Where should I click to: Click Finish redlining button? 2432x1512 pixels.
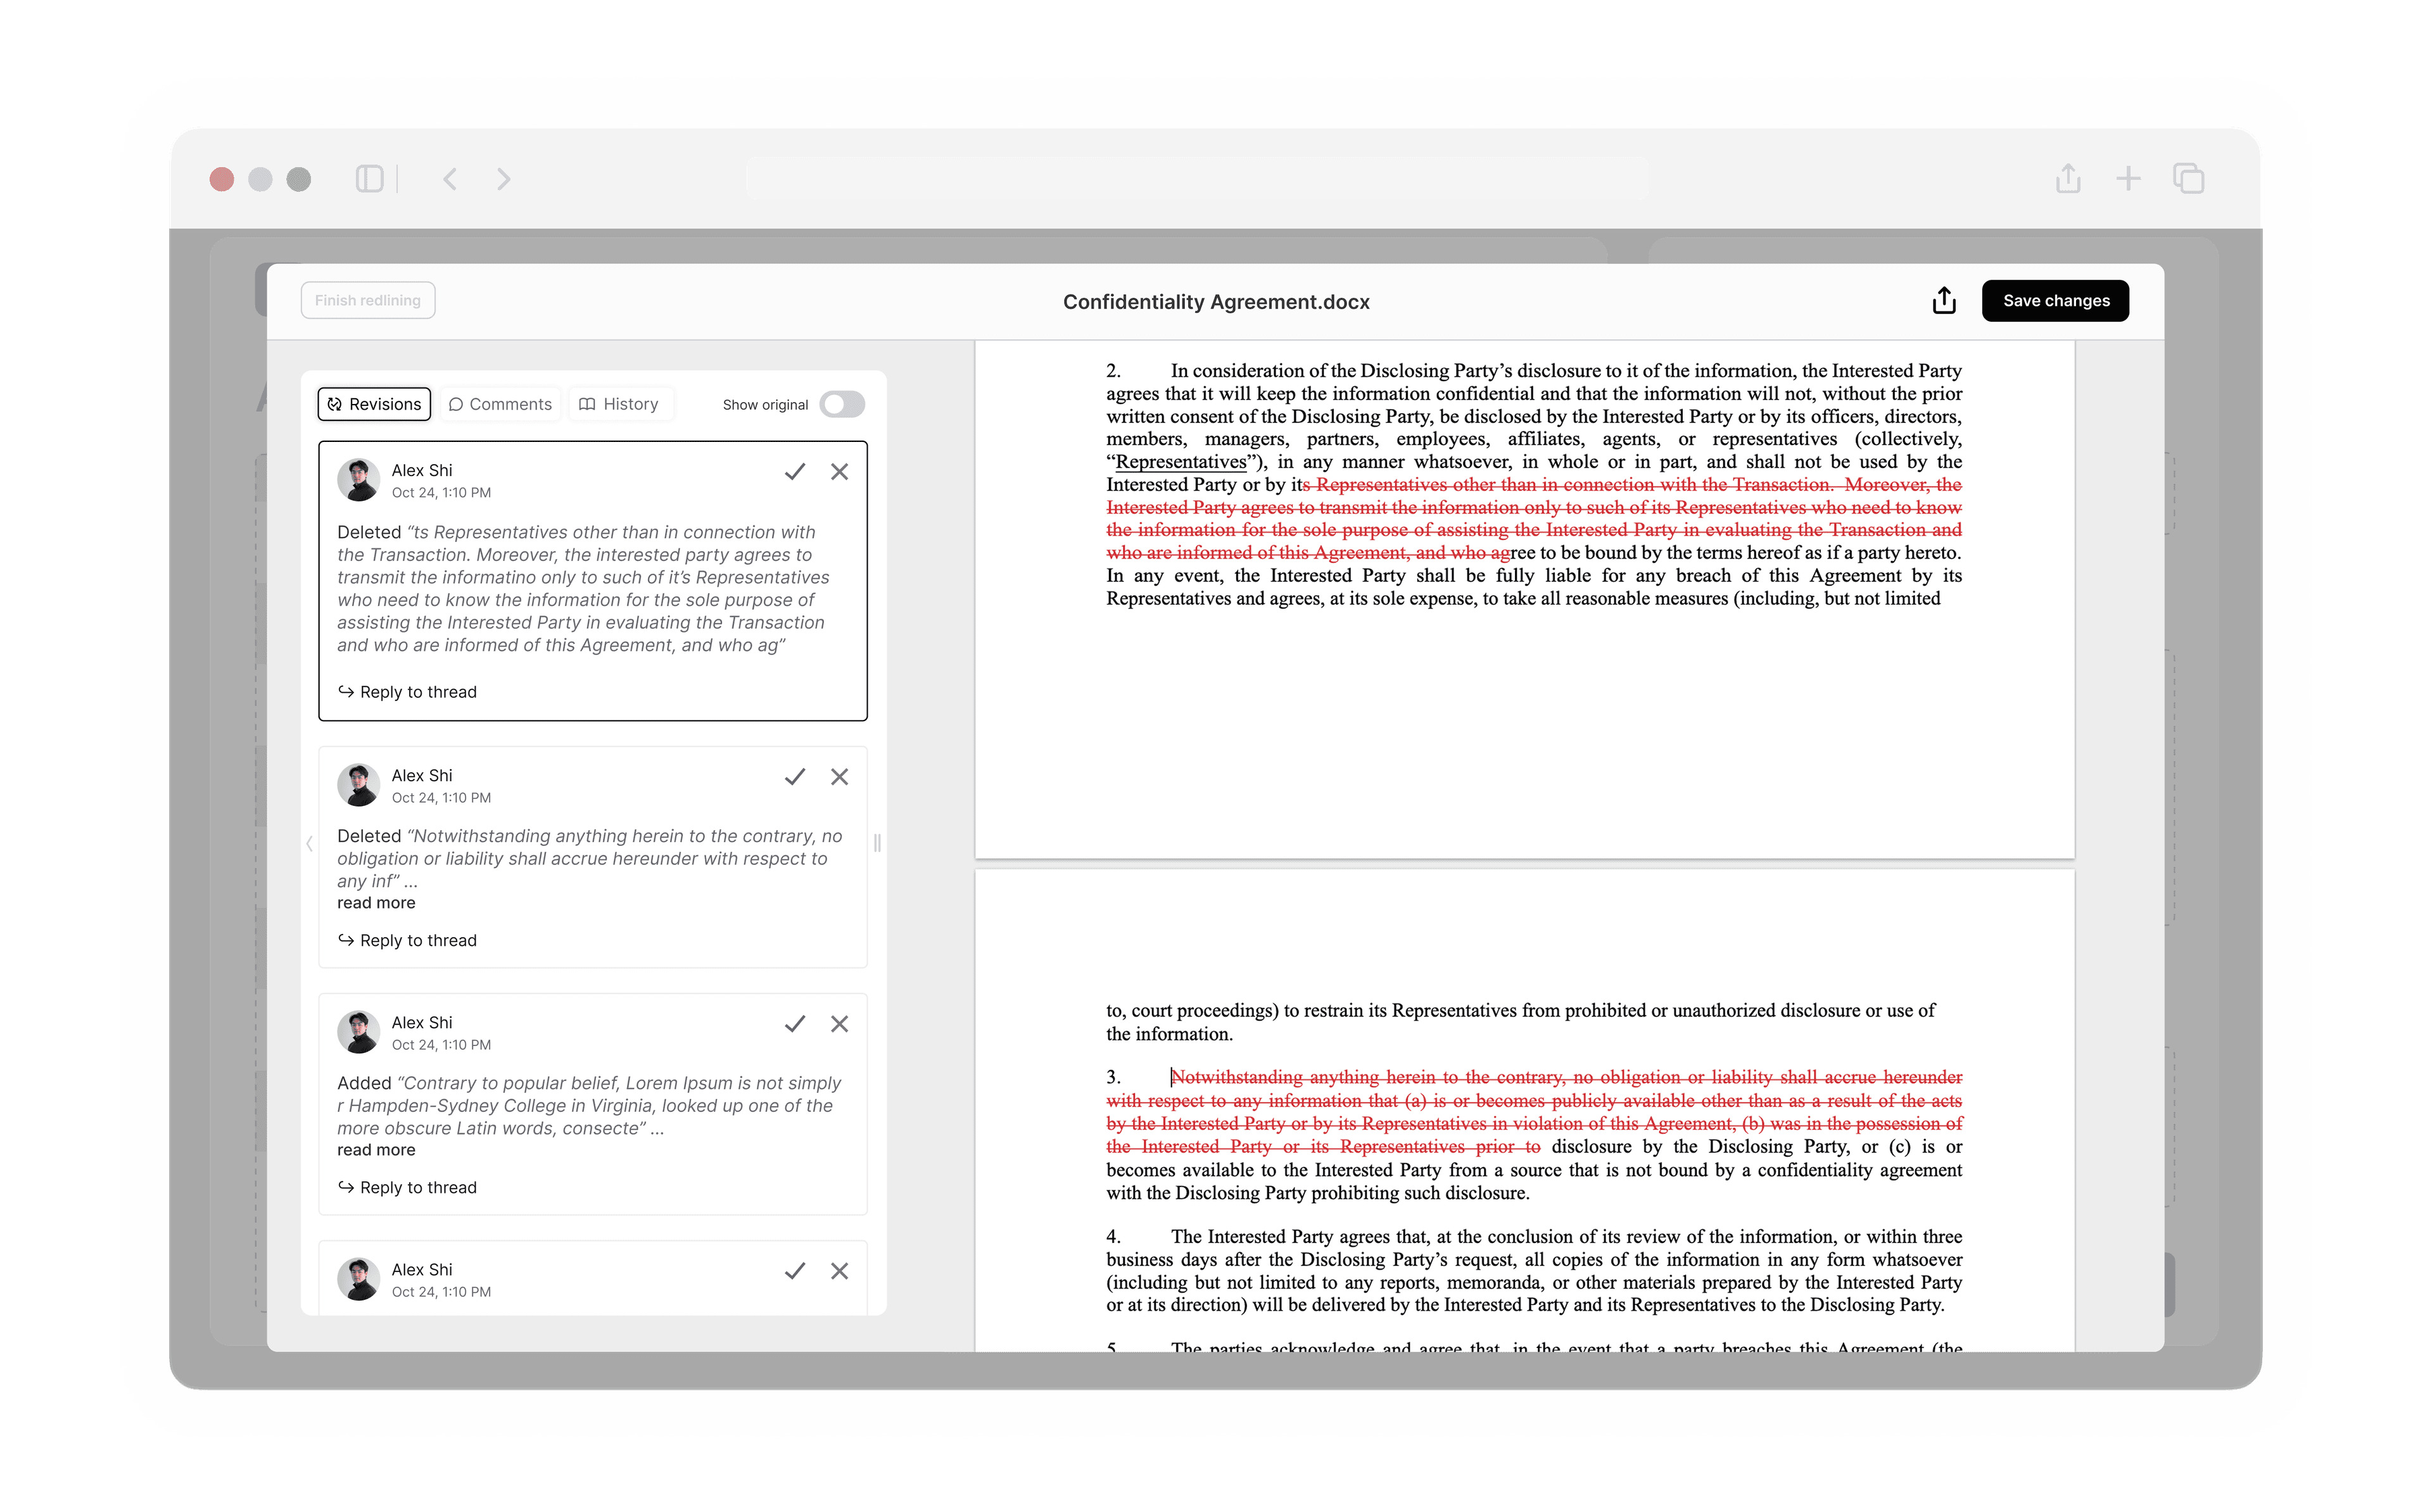[368, 301]
